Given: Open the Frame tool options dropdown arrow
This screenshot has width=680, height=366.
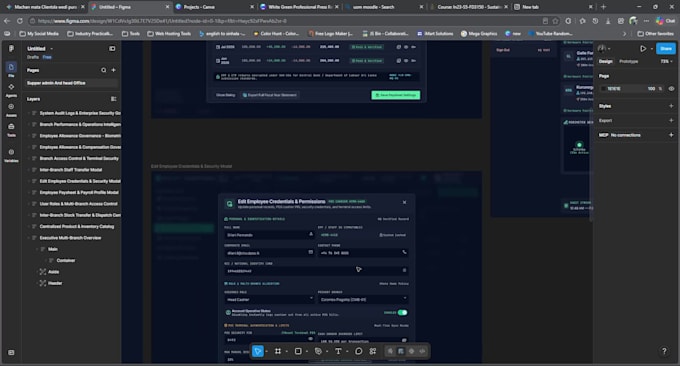Looking at the screenshot, I should (x=287, y=351).
